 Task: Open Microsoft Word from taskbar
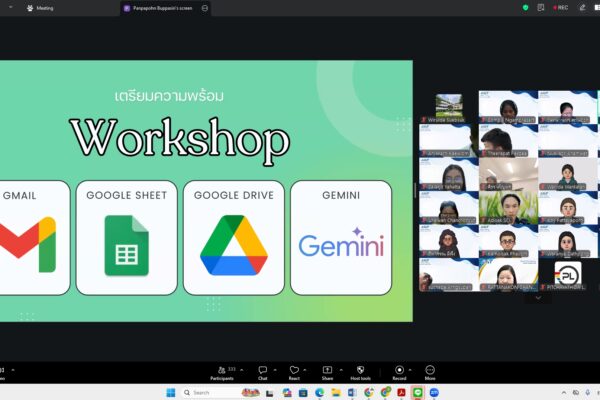pos(352,392)
